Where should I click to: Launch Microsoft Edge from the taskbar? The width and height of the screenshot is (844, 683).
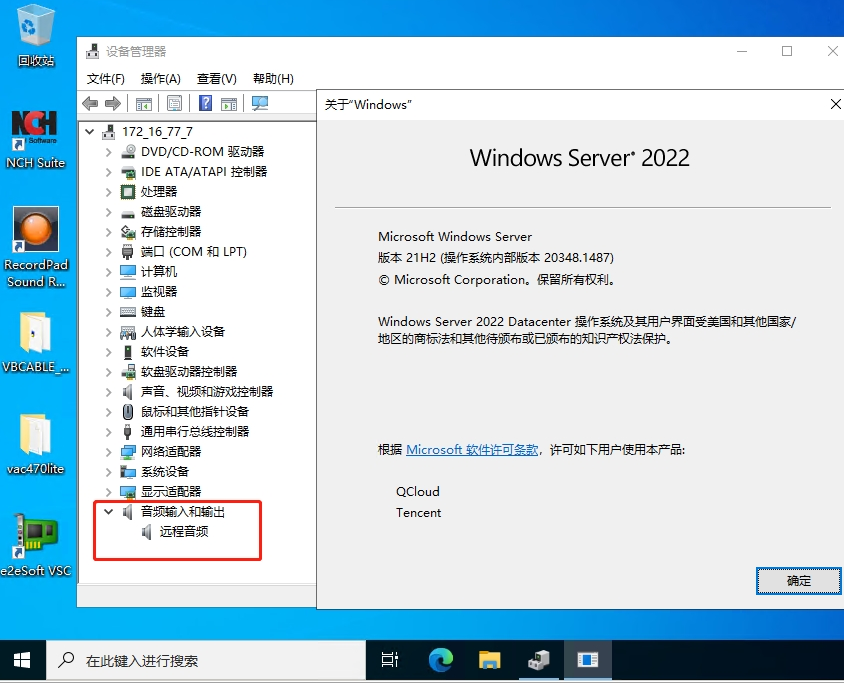click(x=440, y=660)
